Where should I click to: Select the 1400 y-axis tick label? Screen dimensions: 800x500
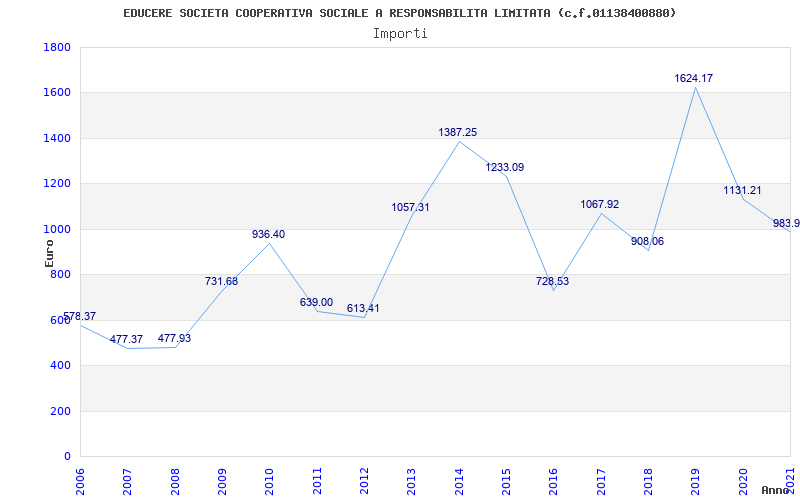click(x=57, y=138)
